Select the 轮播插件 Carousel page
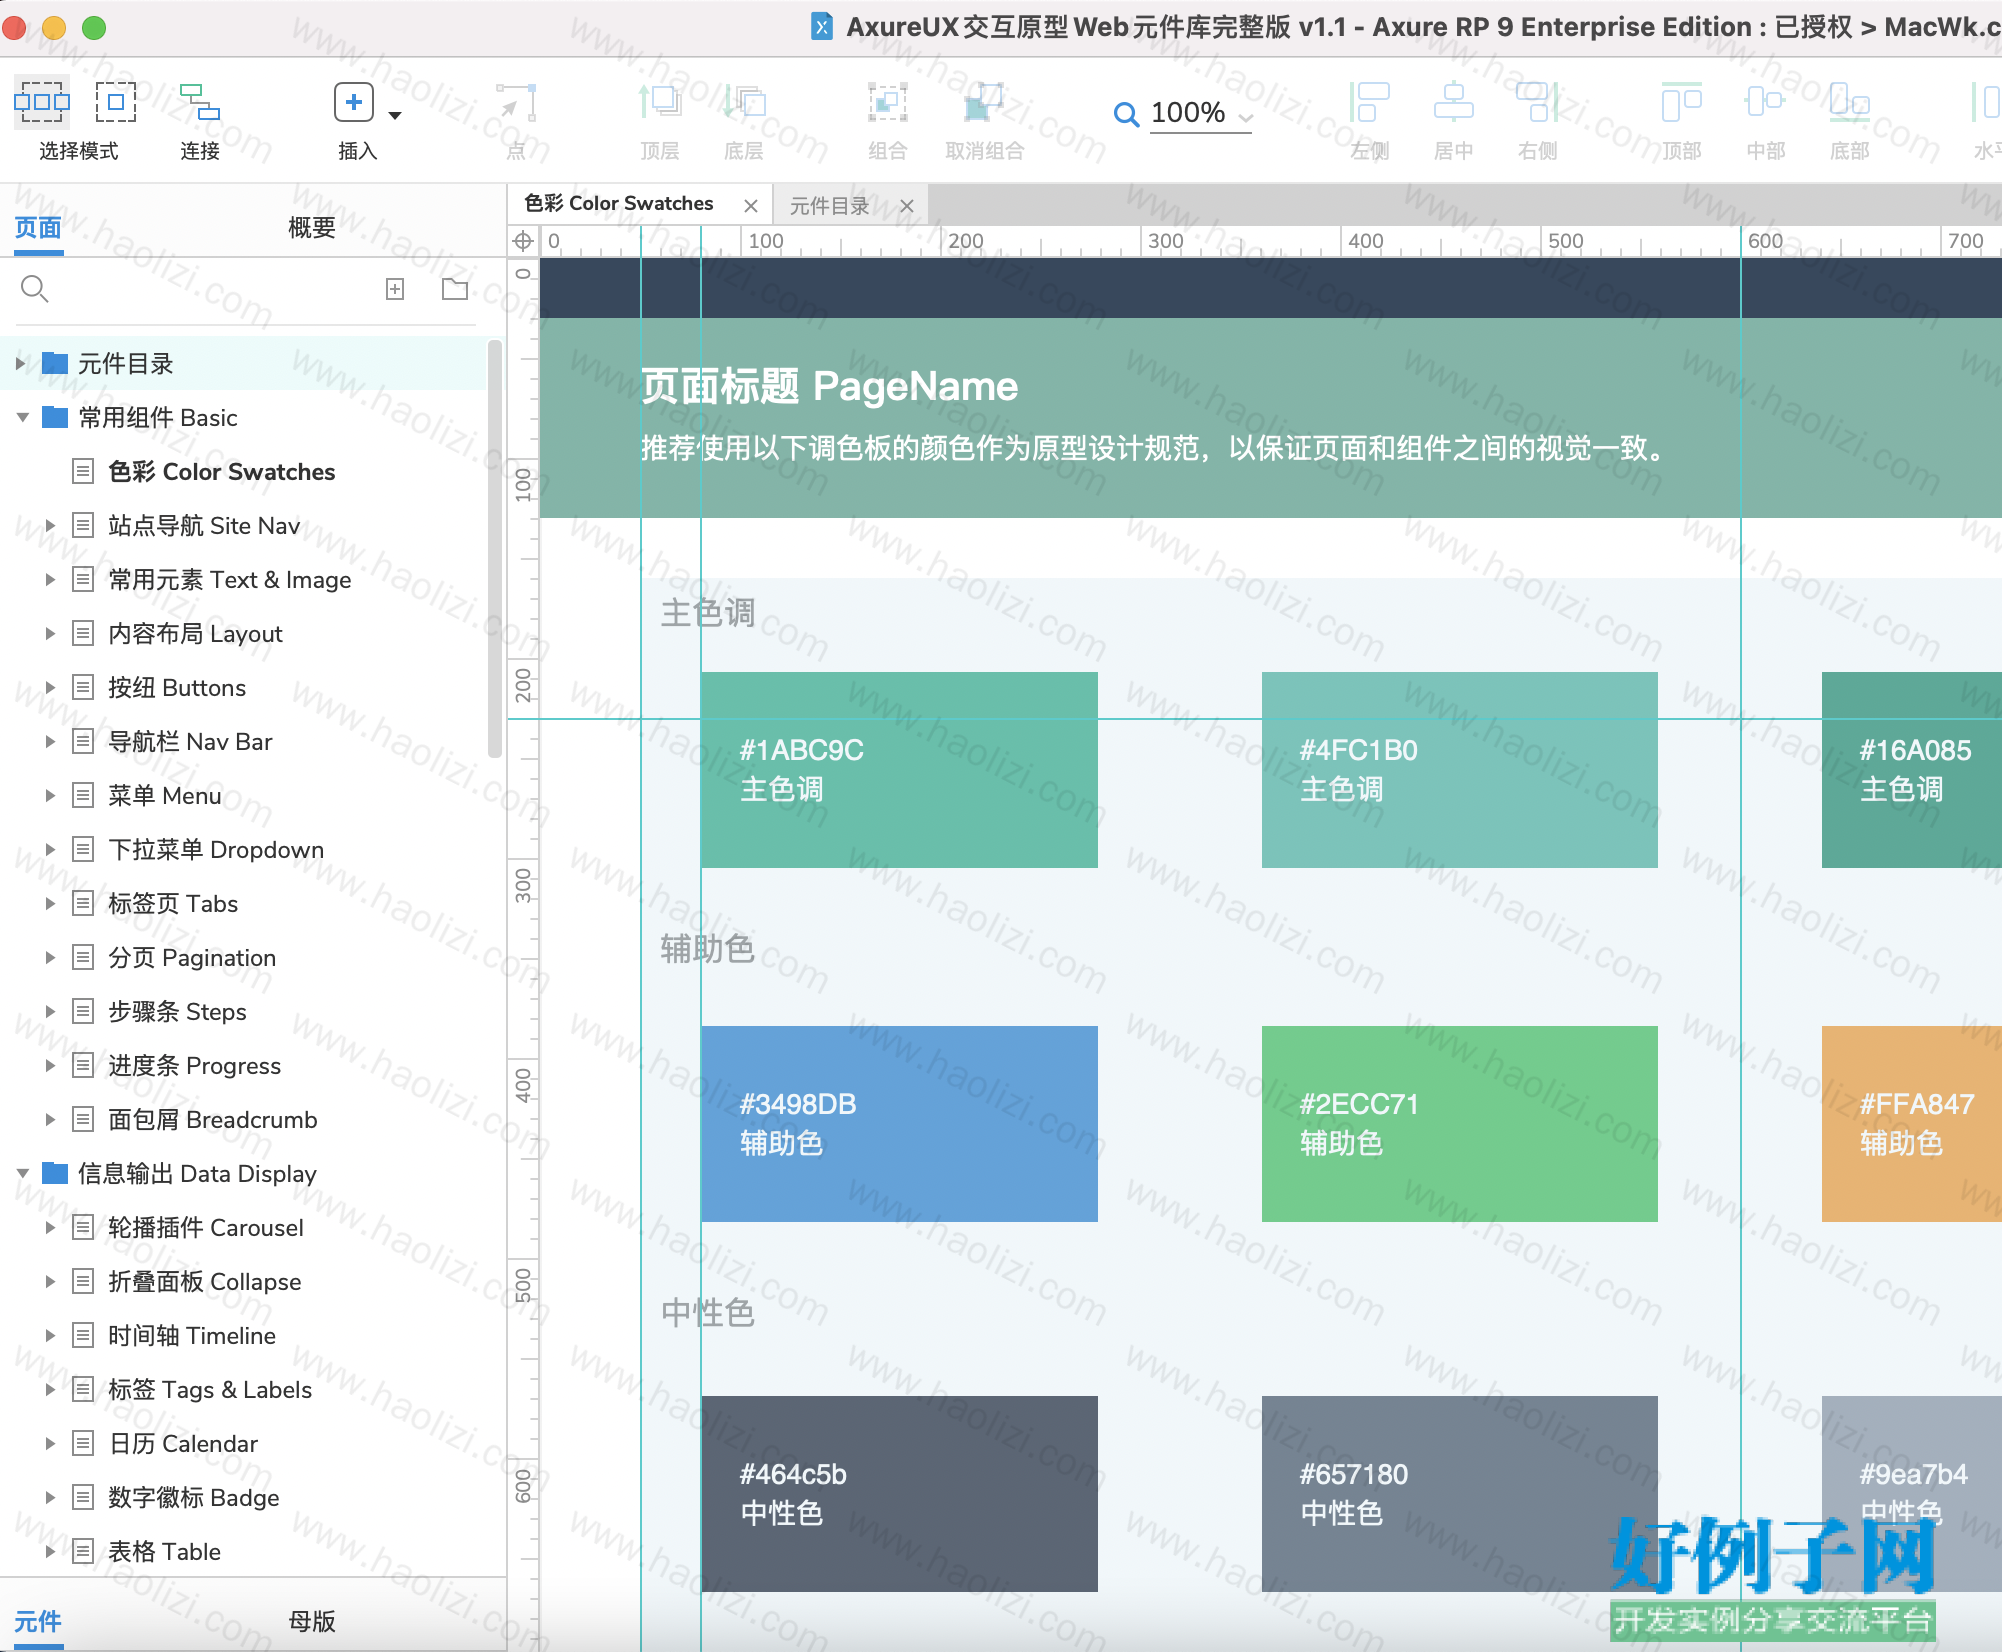This screenshot has height=1652, width=2002. tap(206, 1228)
